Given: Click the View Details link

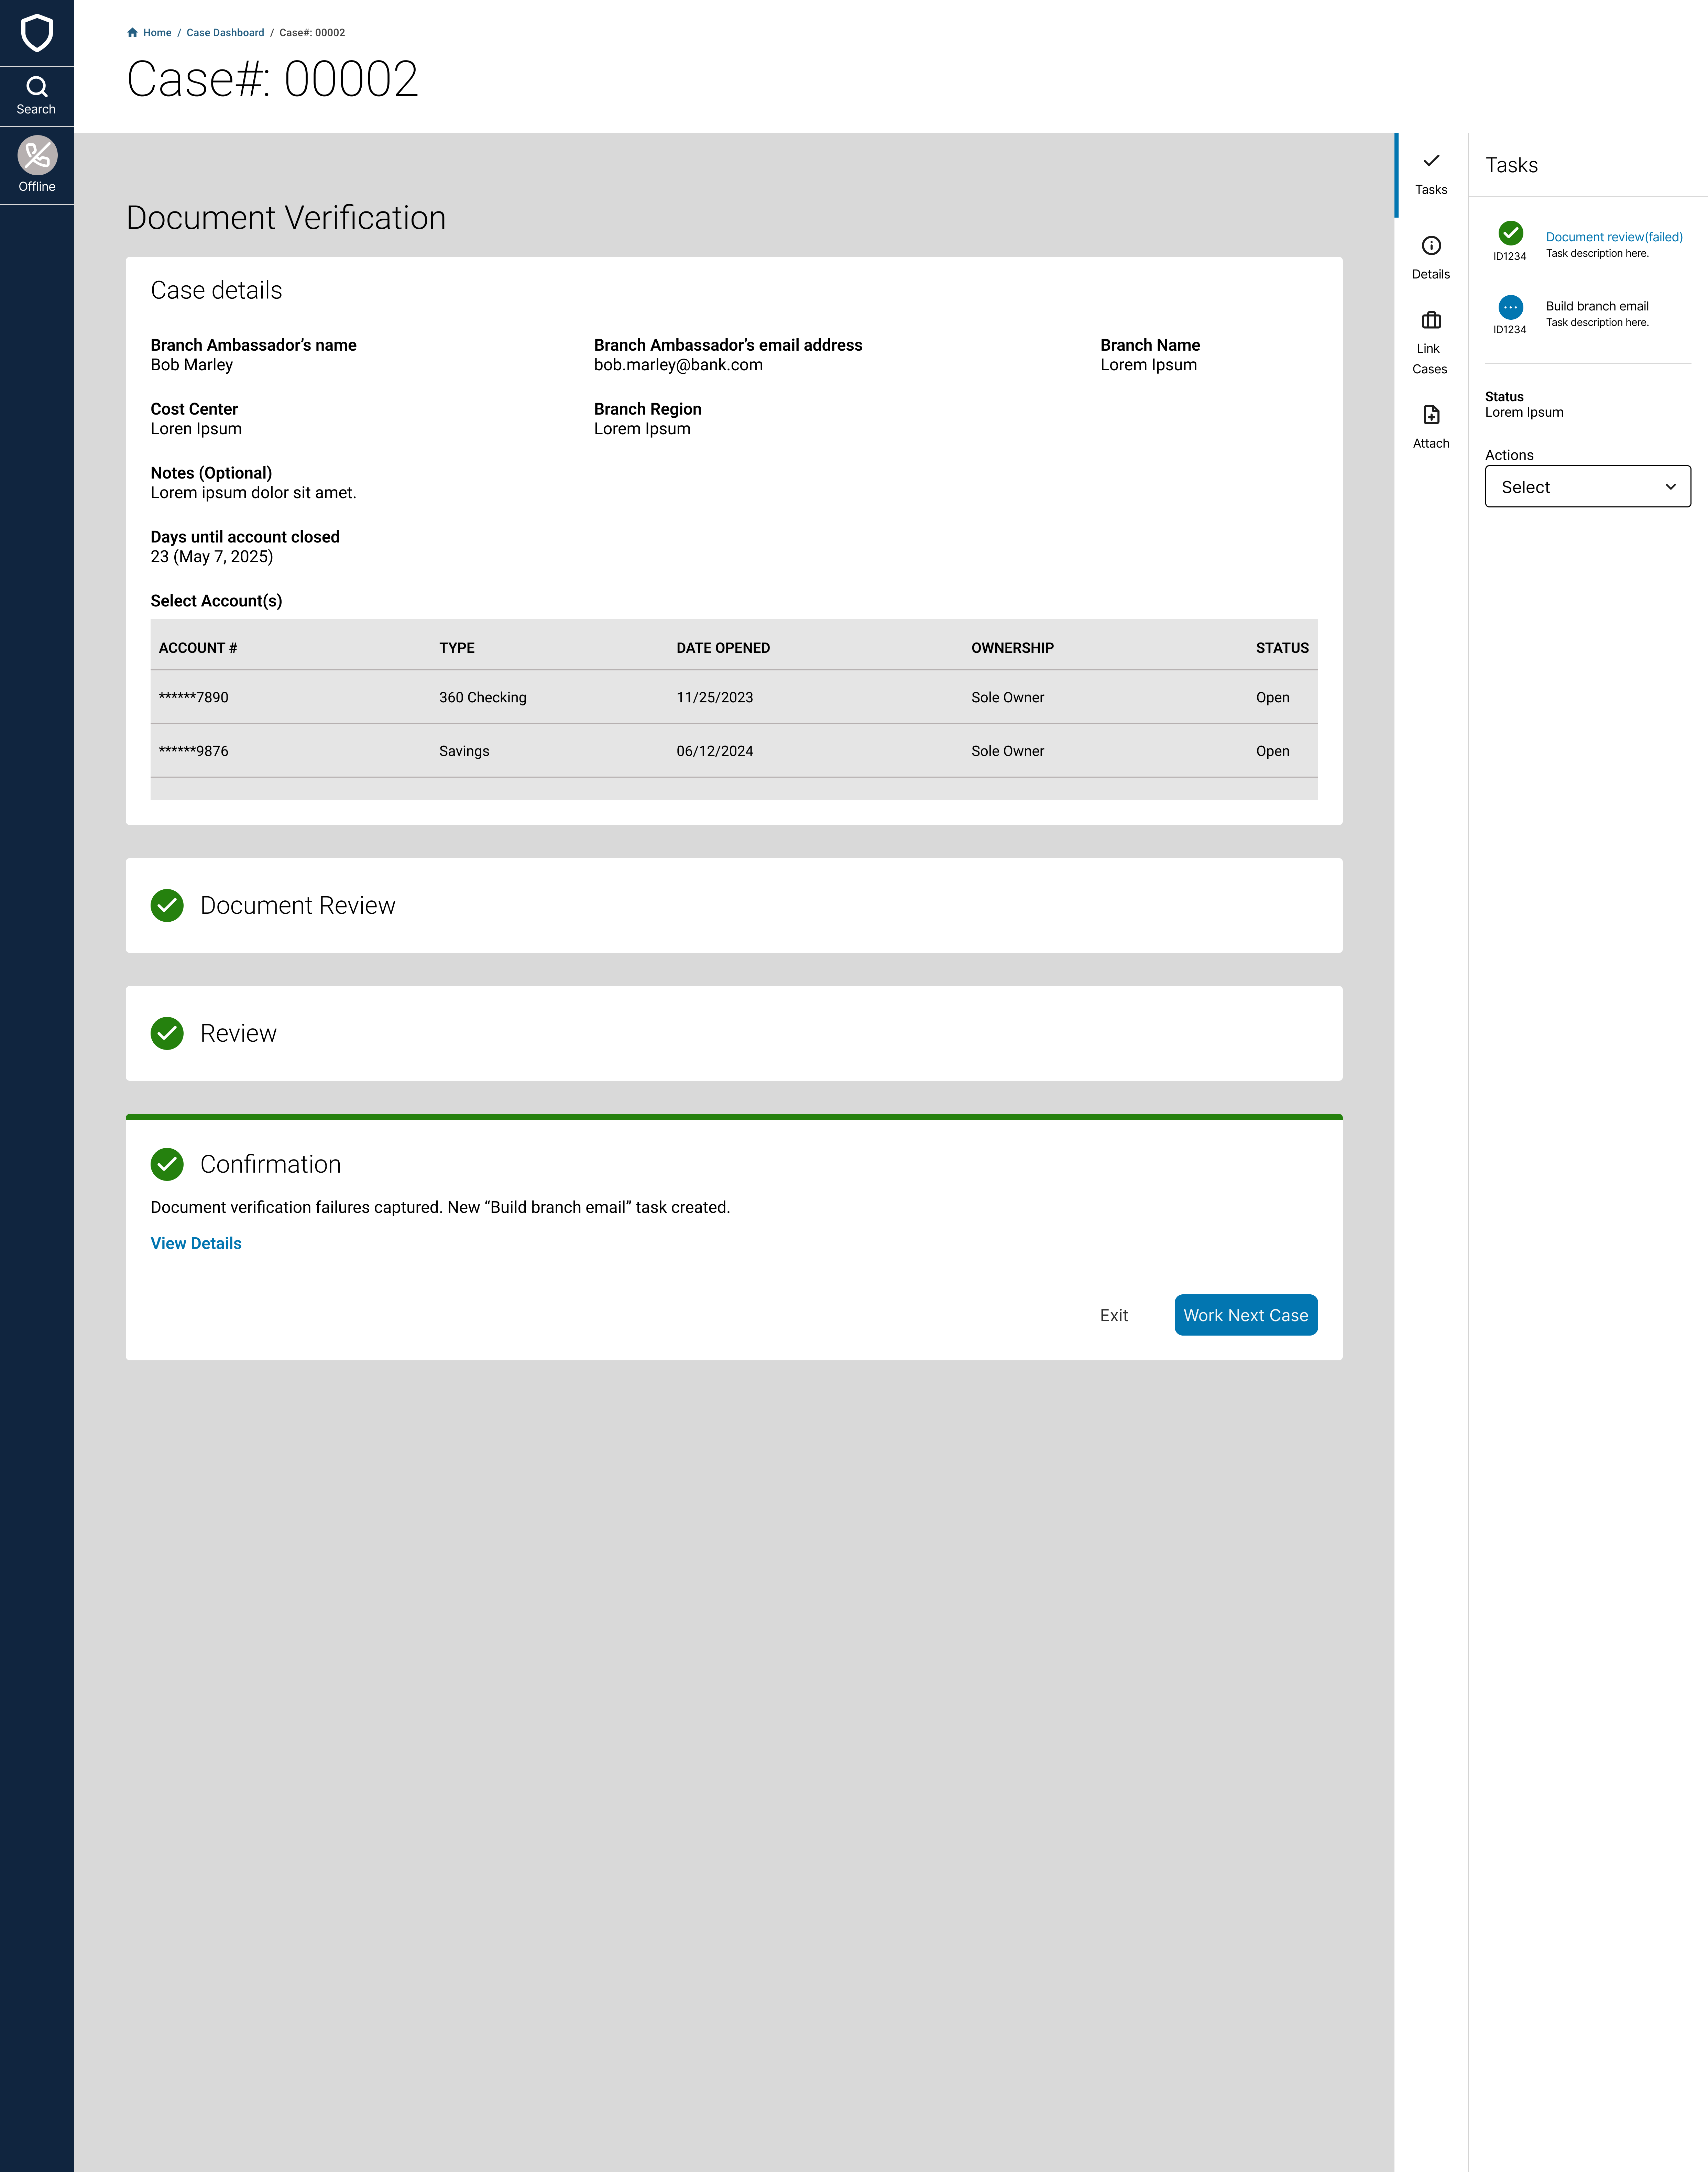Looking at the screenshot, I should click(x=196, y=1243).
